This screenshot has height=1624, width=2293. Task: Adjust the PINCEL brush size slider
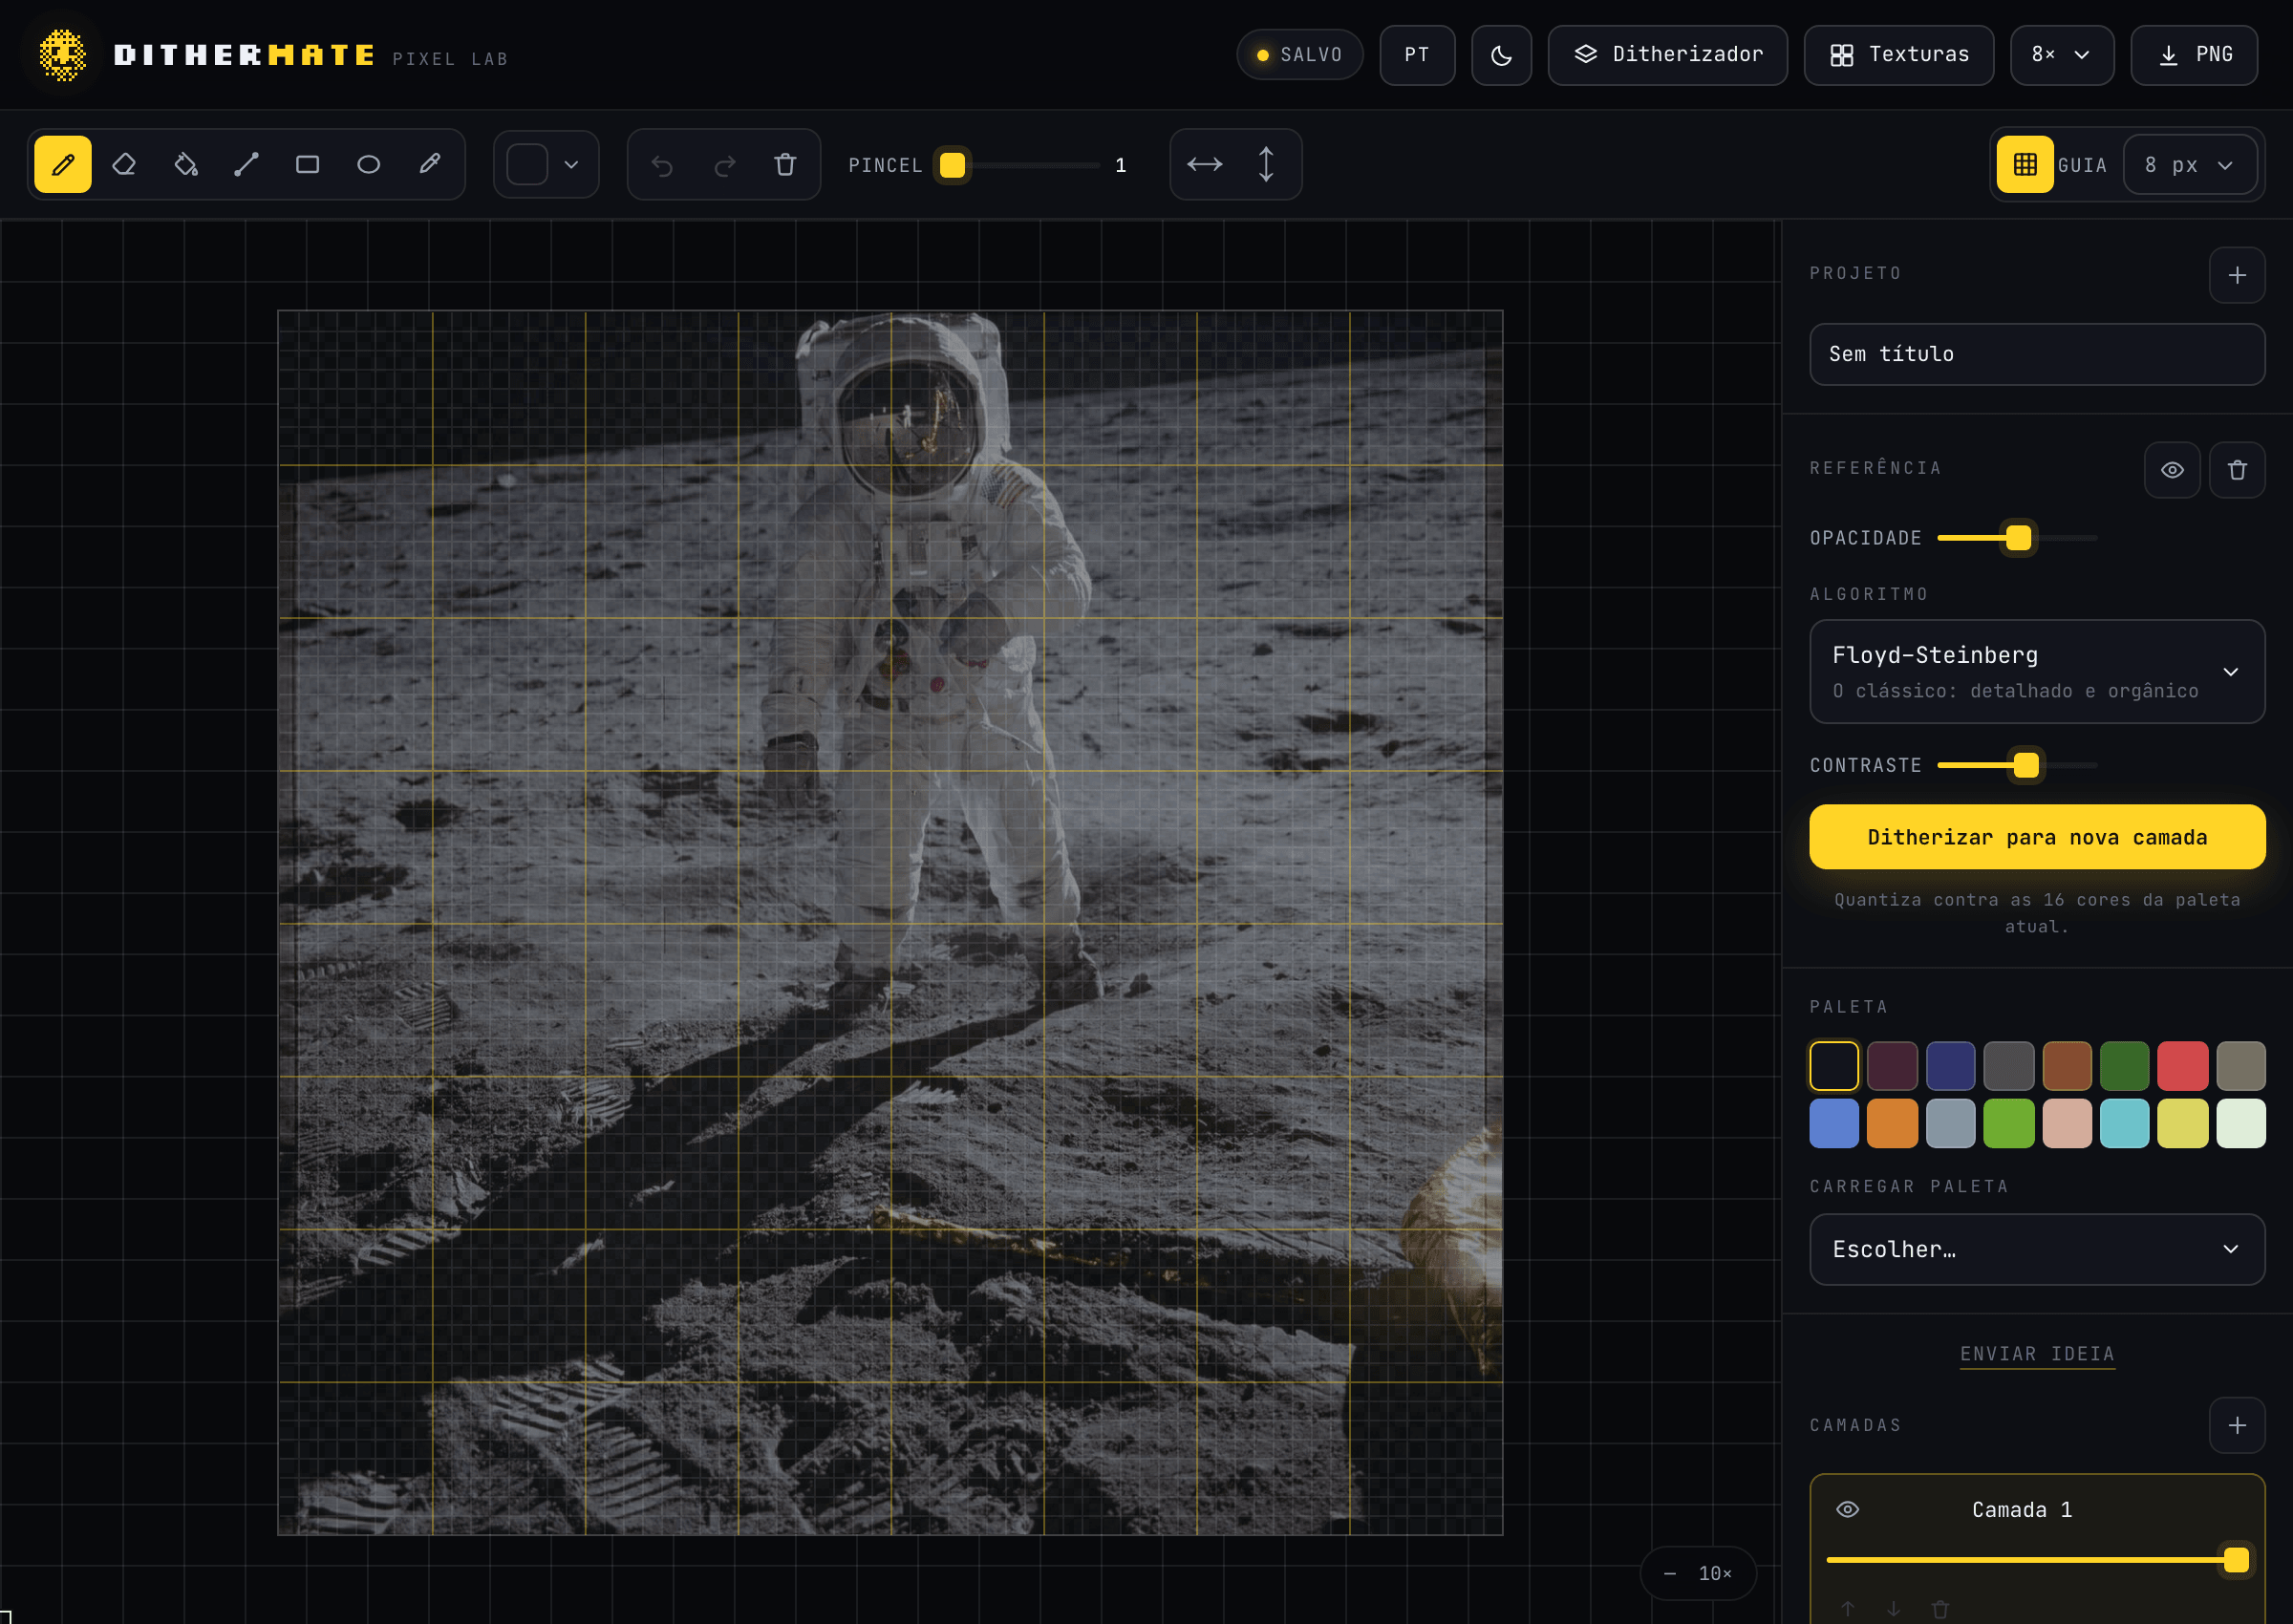coord(1020,165)
